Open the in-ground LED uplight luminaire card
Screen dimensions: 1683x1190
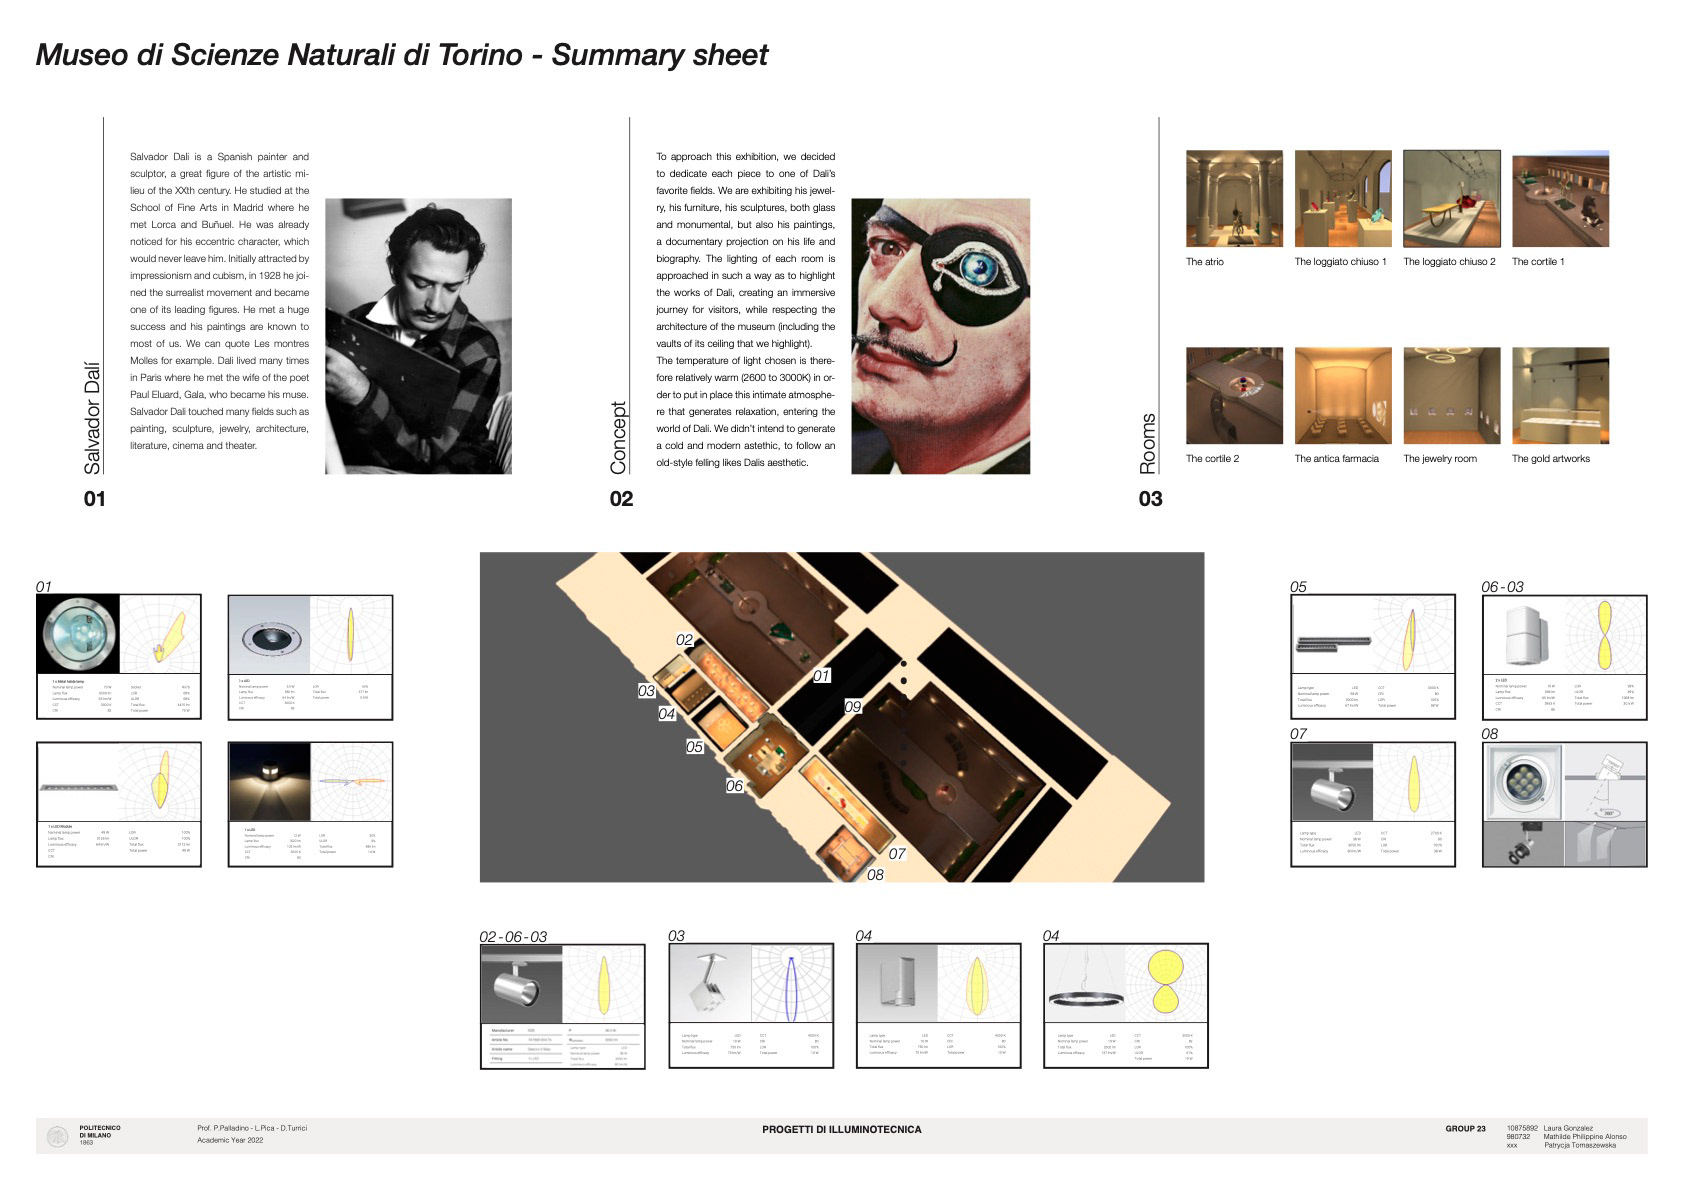(310, 657)
